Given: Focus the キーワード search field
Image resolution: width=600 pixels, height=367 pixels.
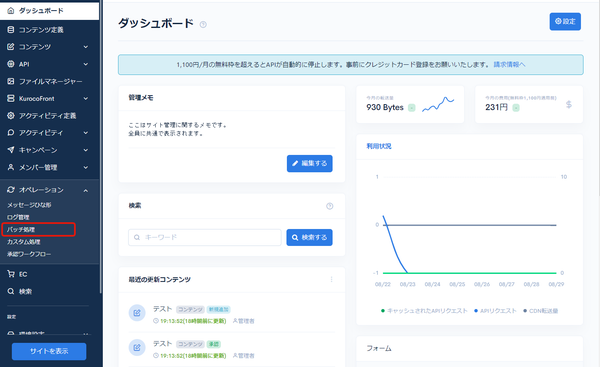Looking at the screenshot, I should click(205, 237).
